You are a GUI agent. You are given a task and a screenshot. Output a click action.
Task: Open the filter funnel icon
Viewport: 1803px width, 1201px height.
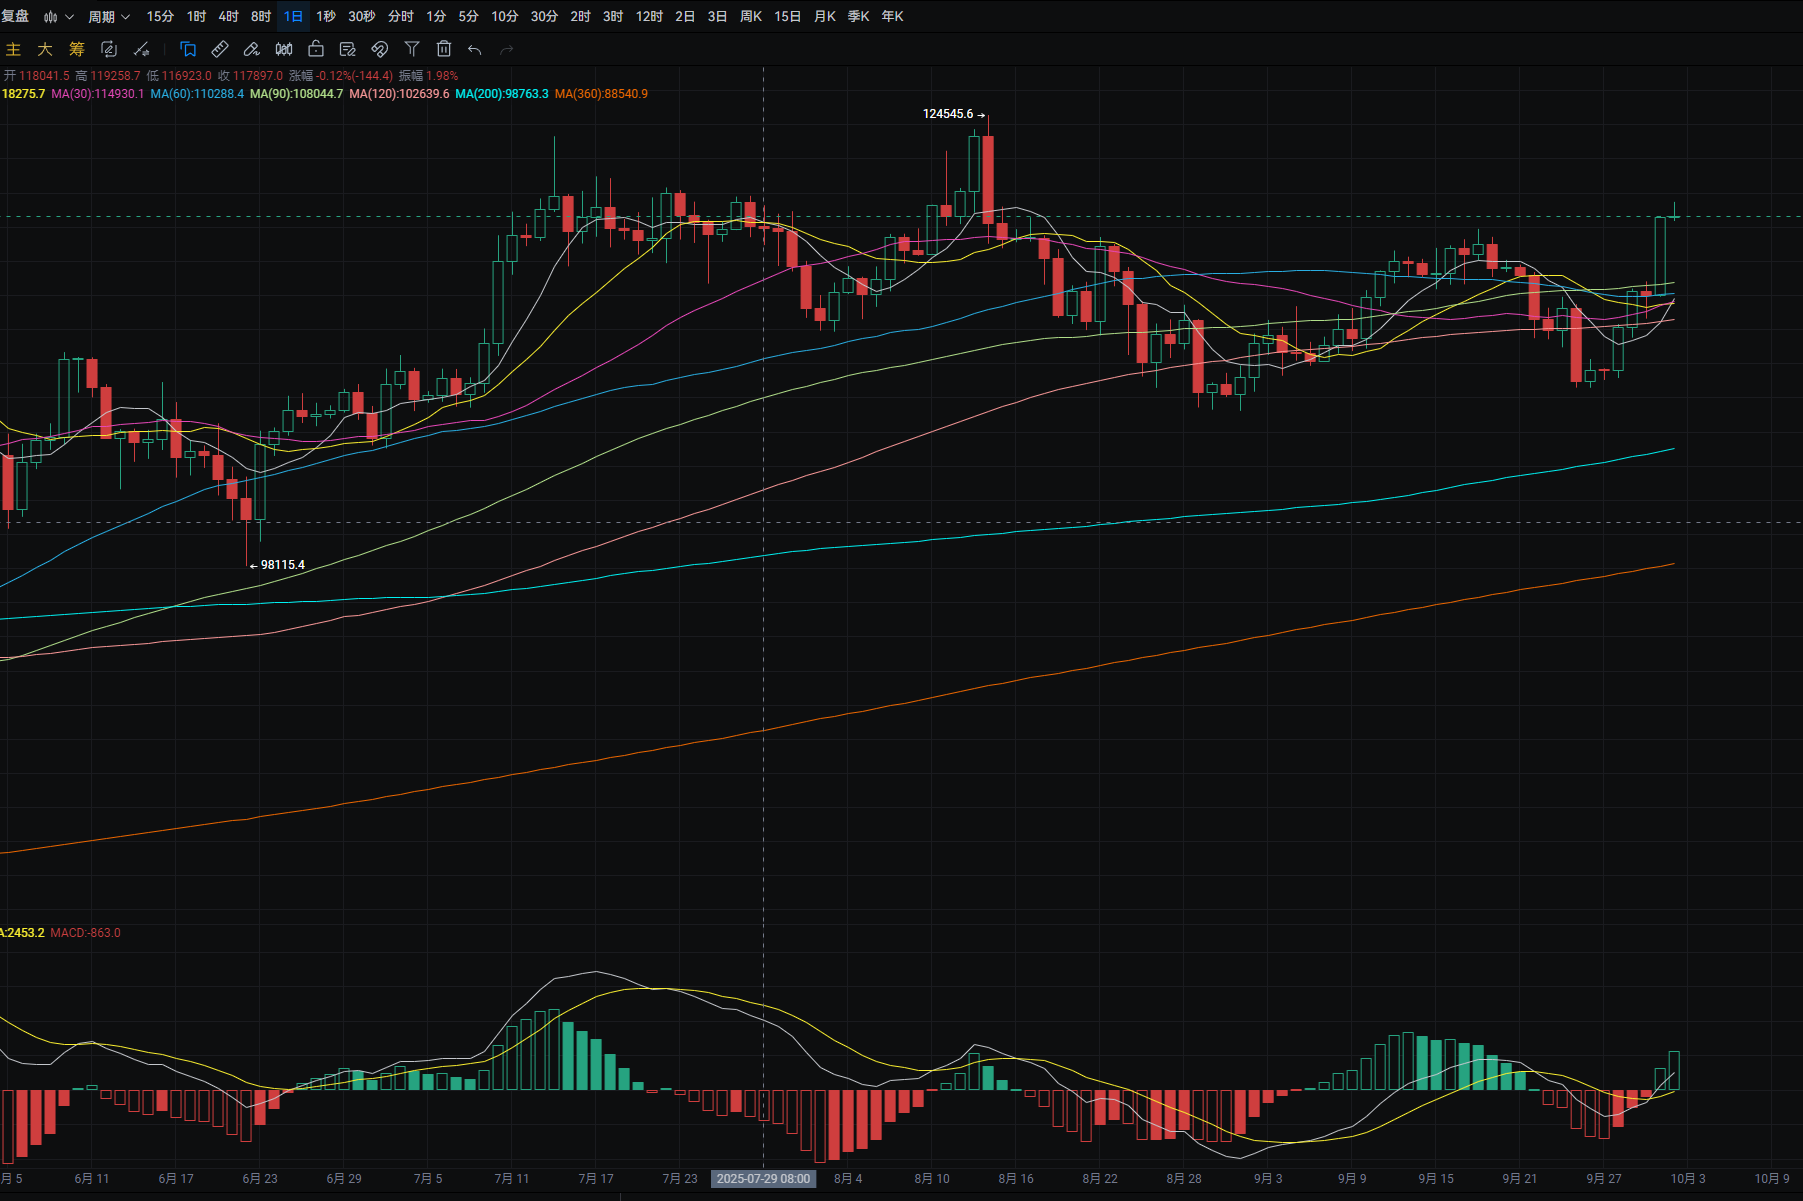412,49
